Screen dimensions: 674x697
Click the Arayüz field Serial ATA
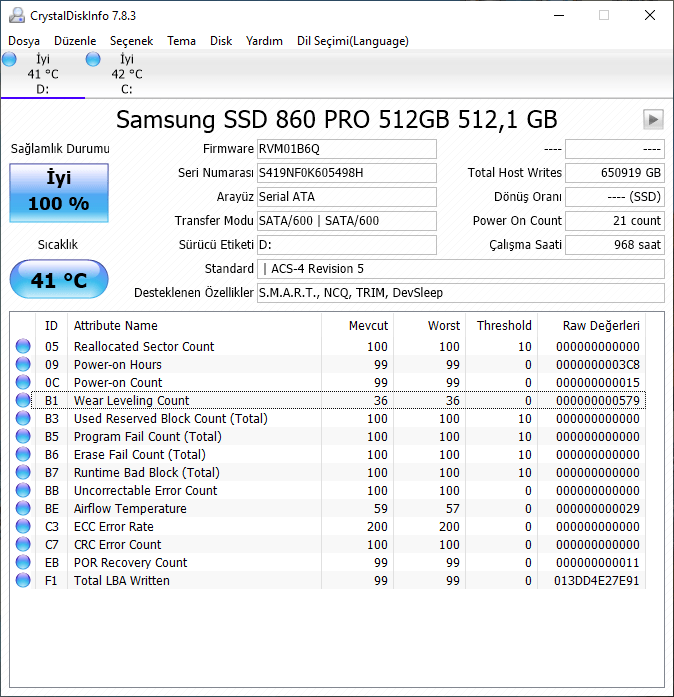click(x=347, y=197)
